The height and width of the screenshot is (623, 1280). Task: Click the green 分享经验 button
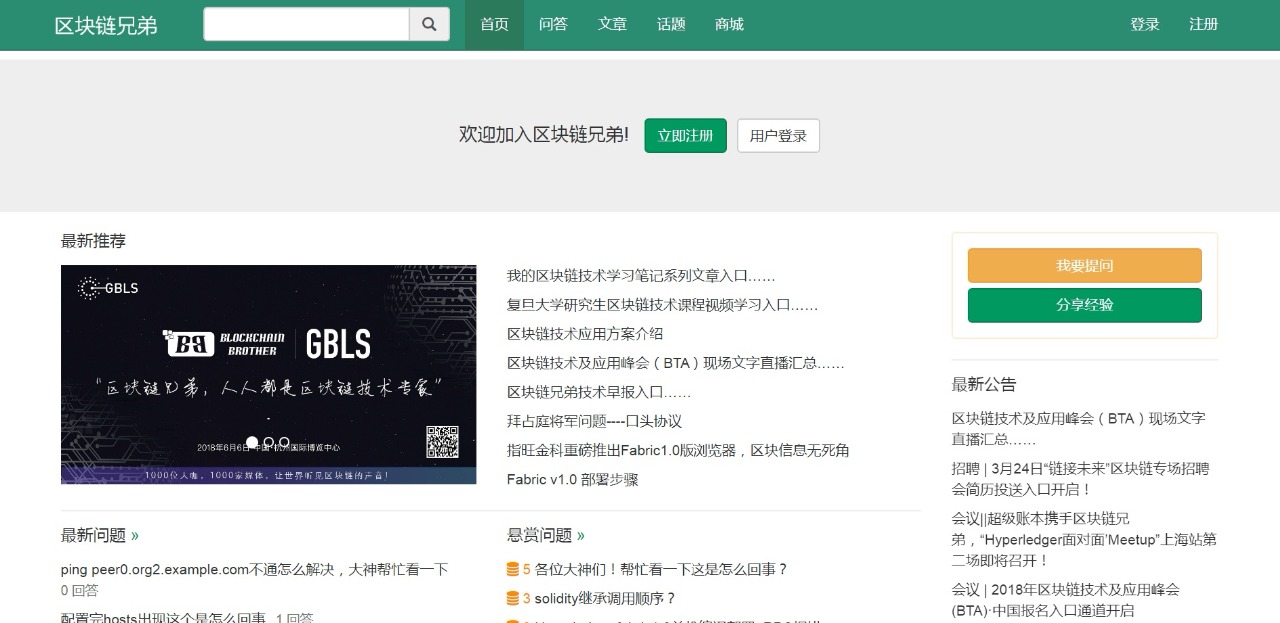point(1084,305)
